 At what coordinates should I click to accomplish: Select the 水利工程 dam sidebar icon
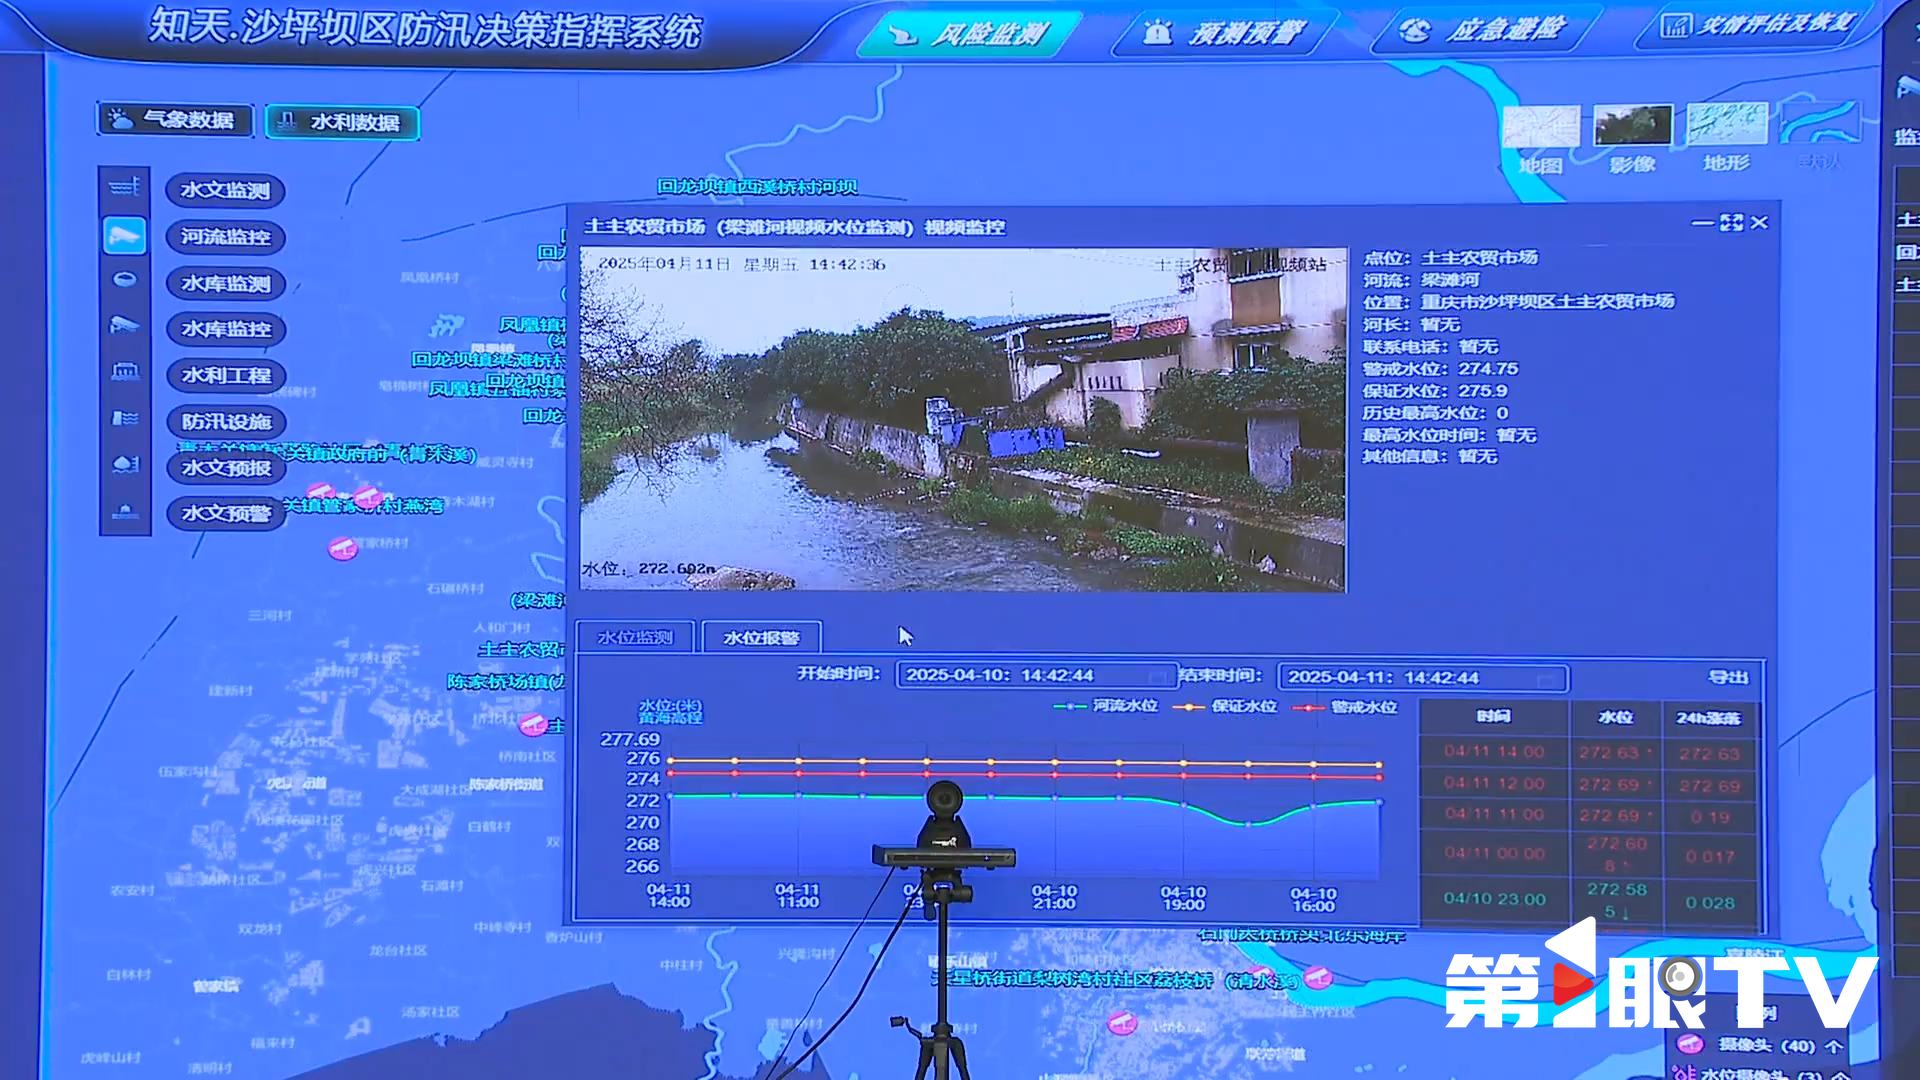(x=124, y=372)
